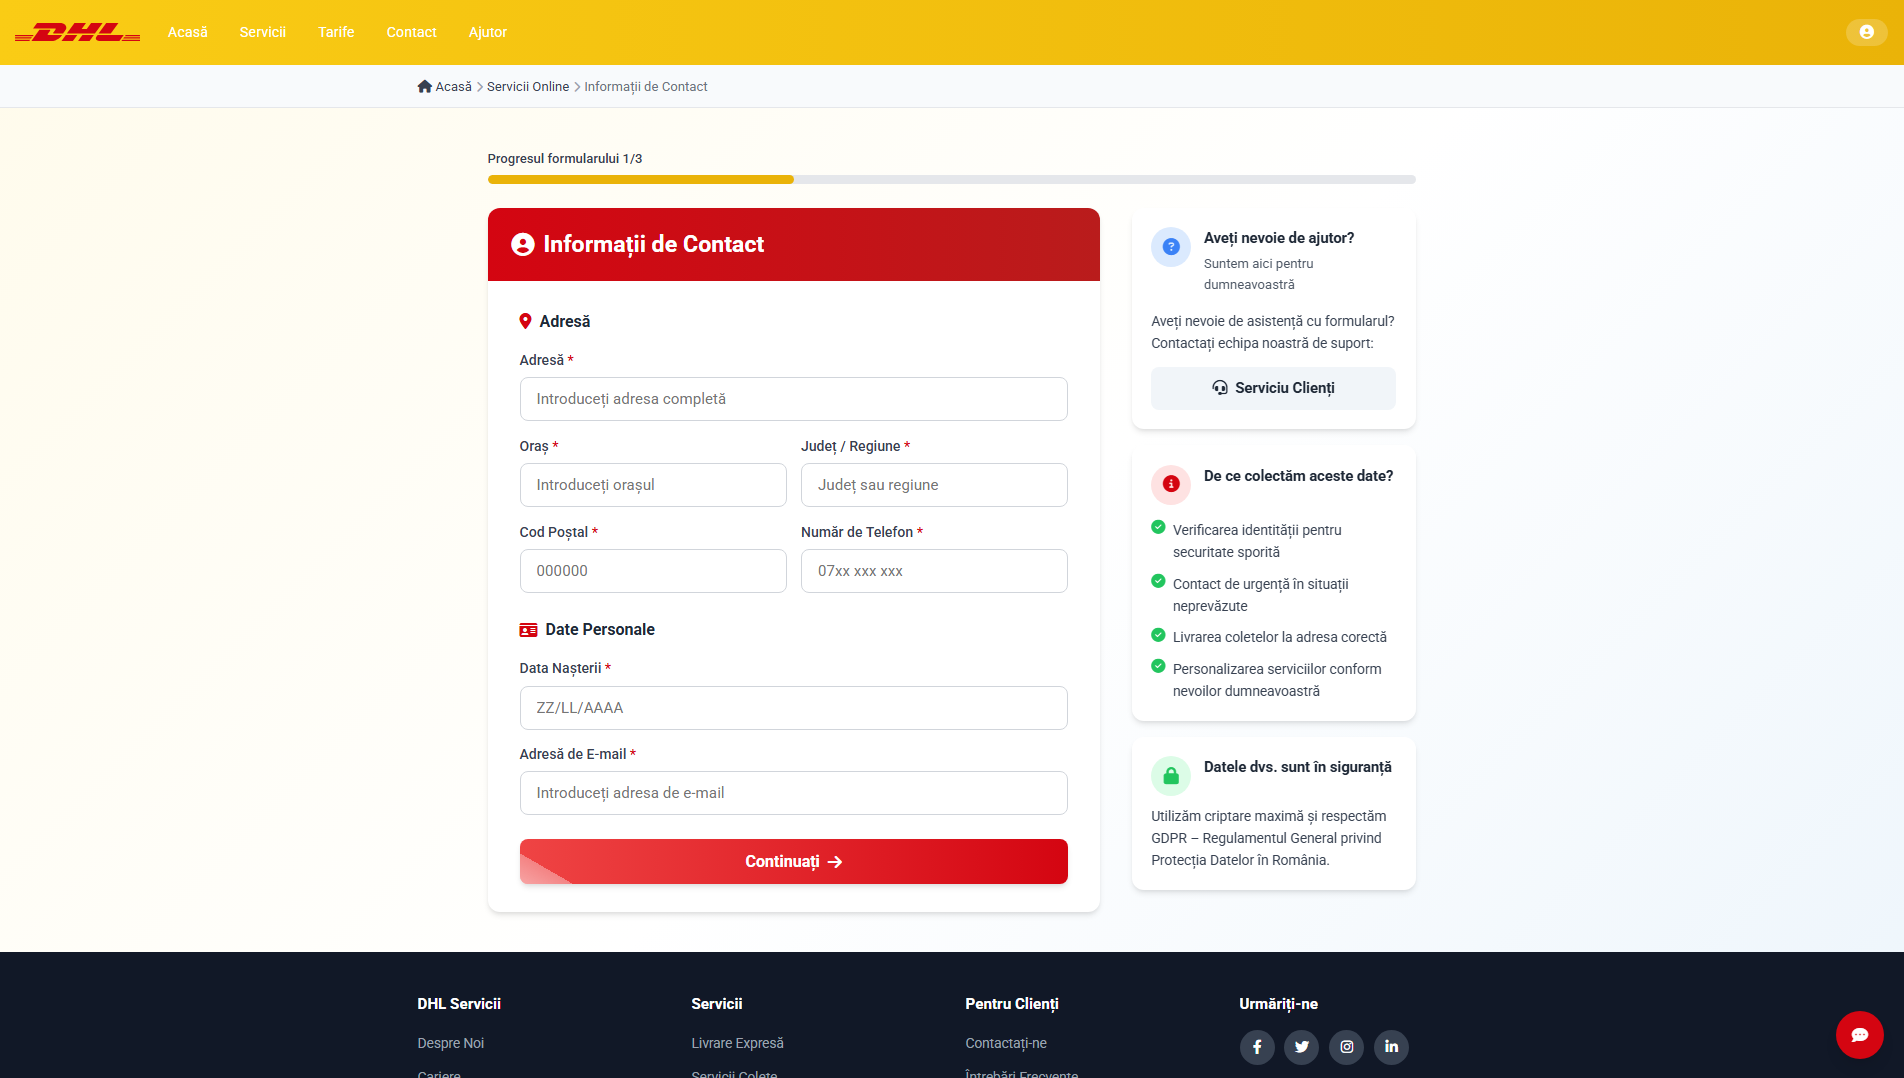Click the DHL Servicii footer heading
Viewport: 1904px width, 1078px height.
(x=459, y=1004)
